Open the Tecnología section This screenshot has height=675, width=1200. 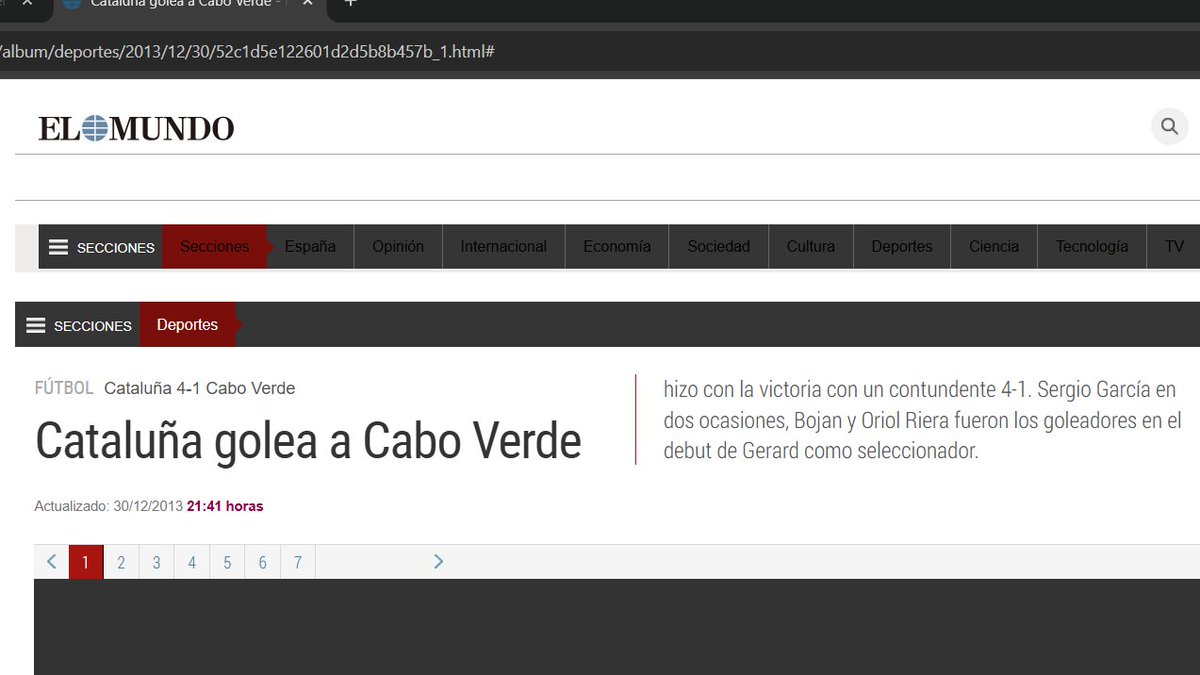(1092, 247)
